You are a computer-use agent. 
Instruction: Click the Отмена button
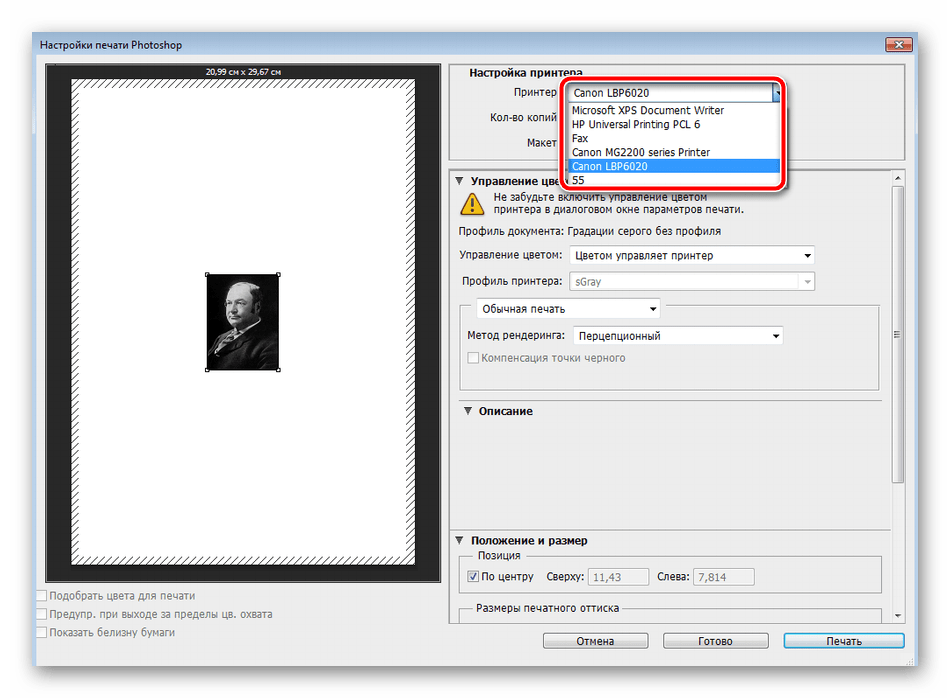(593, 641)
